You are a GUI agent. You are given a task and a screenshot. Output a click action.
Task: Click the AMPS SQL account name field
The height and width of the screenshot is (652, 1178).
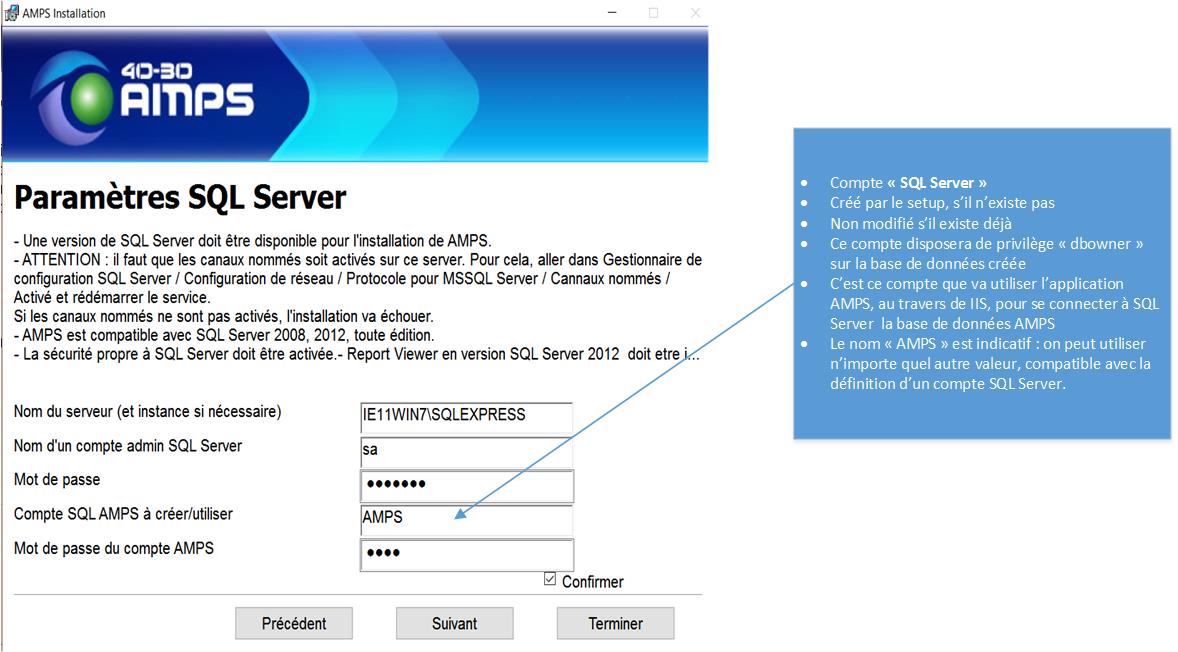pos(466,518)
